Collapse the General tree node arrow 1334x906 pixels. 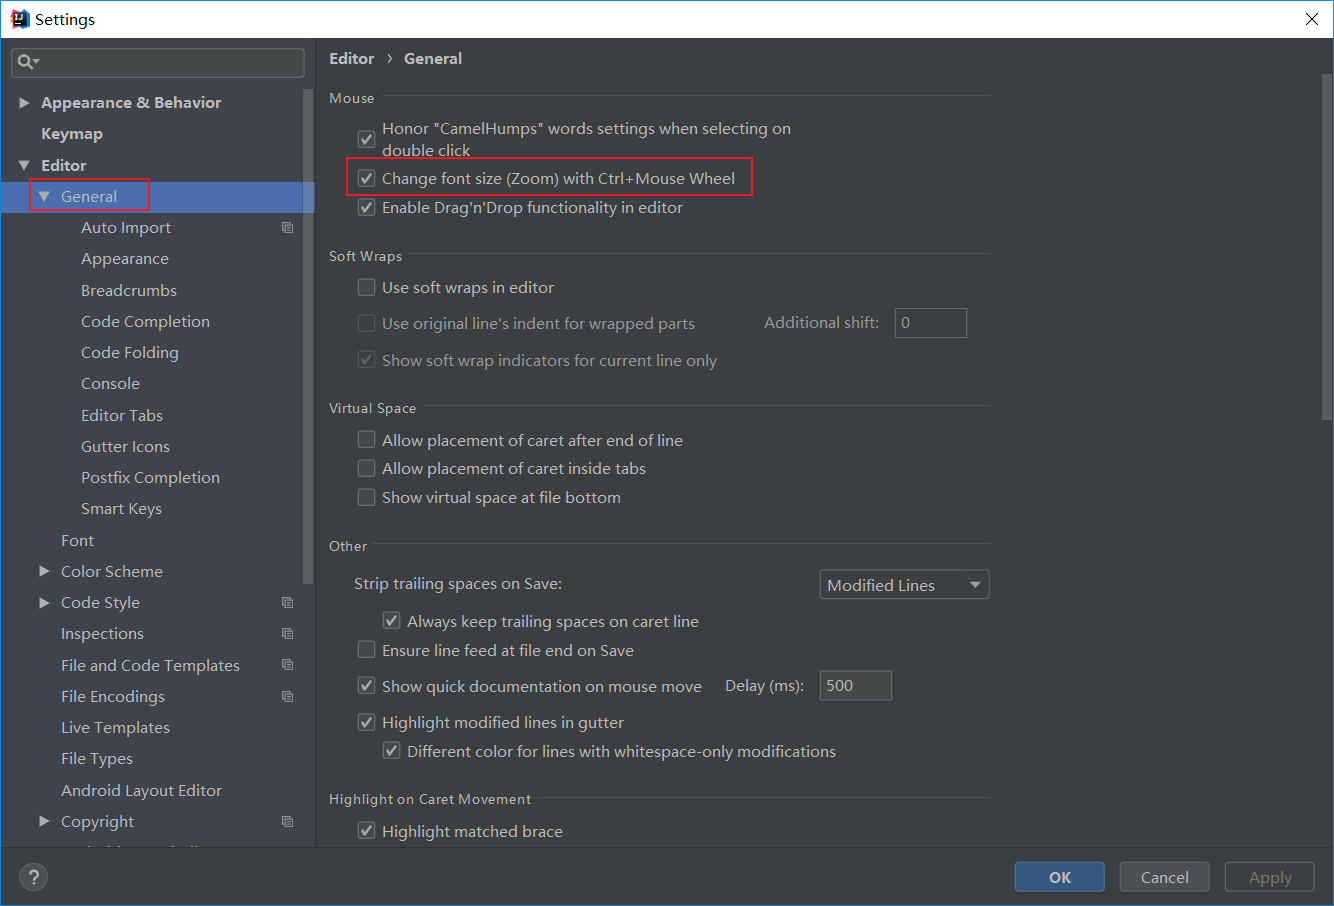[44, 197]
